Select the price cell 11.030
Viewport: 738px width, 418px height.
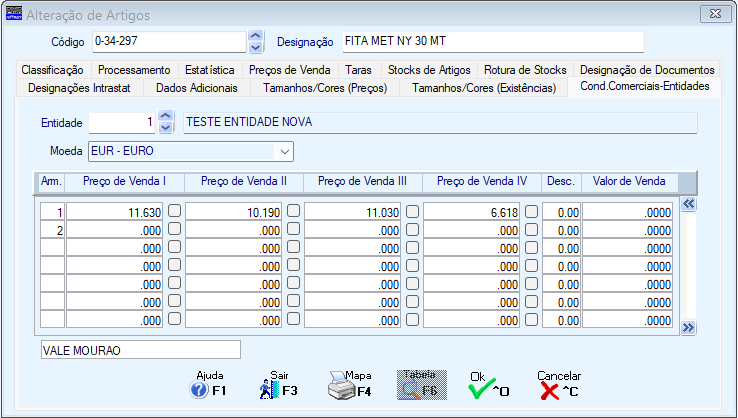pos(353,212)
